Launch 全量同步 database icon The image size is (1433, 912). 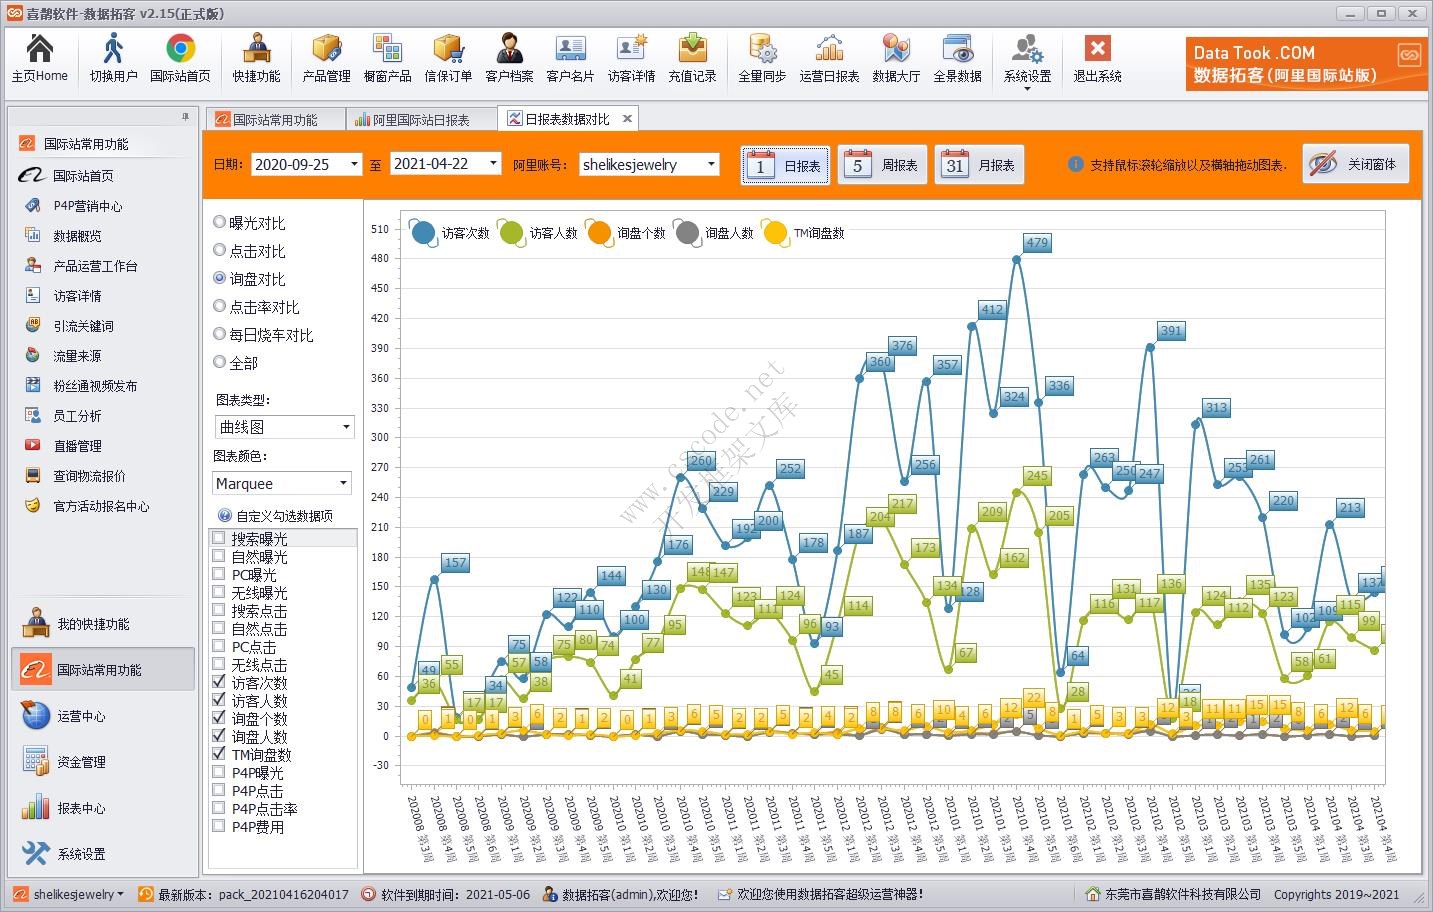[762, 57]
